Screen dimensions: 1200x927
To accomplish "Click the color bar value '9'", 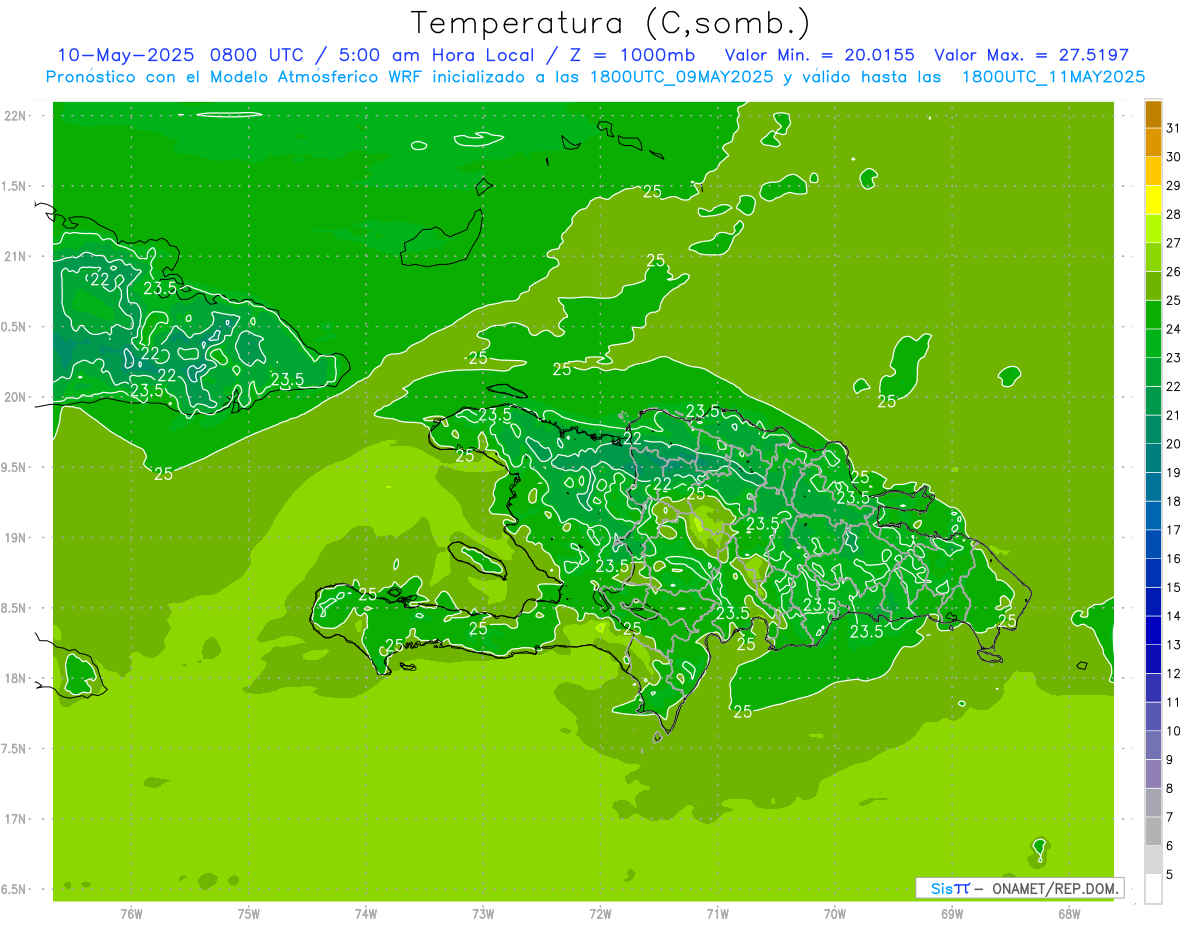I will pos(1170,760).
